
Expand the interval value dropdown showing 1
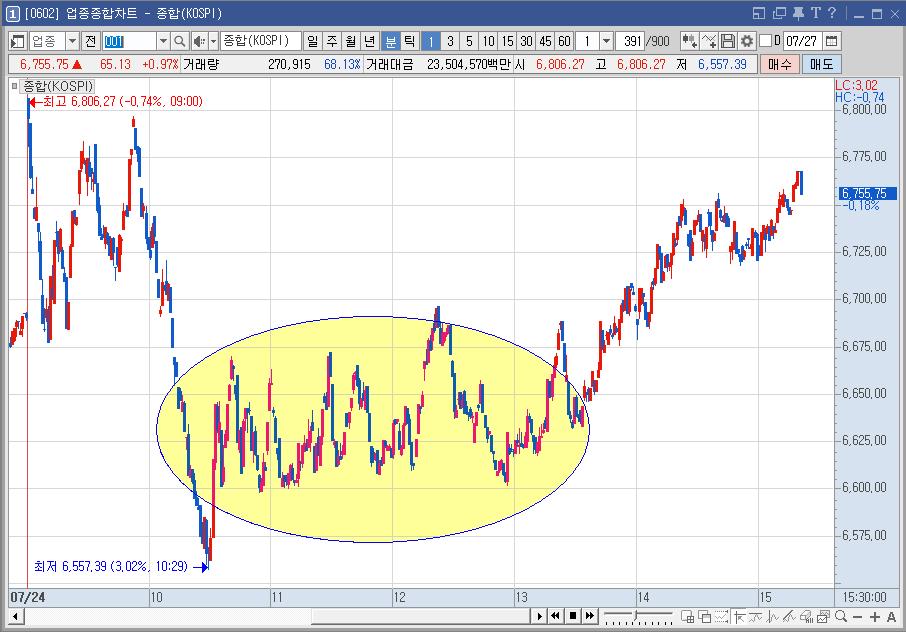(x=606, y=41)
